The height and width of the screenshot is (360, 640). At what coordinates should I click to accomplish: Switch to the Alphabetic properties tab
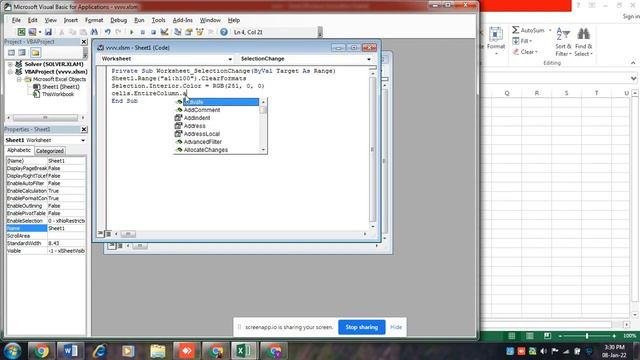(x=19, y=150)
